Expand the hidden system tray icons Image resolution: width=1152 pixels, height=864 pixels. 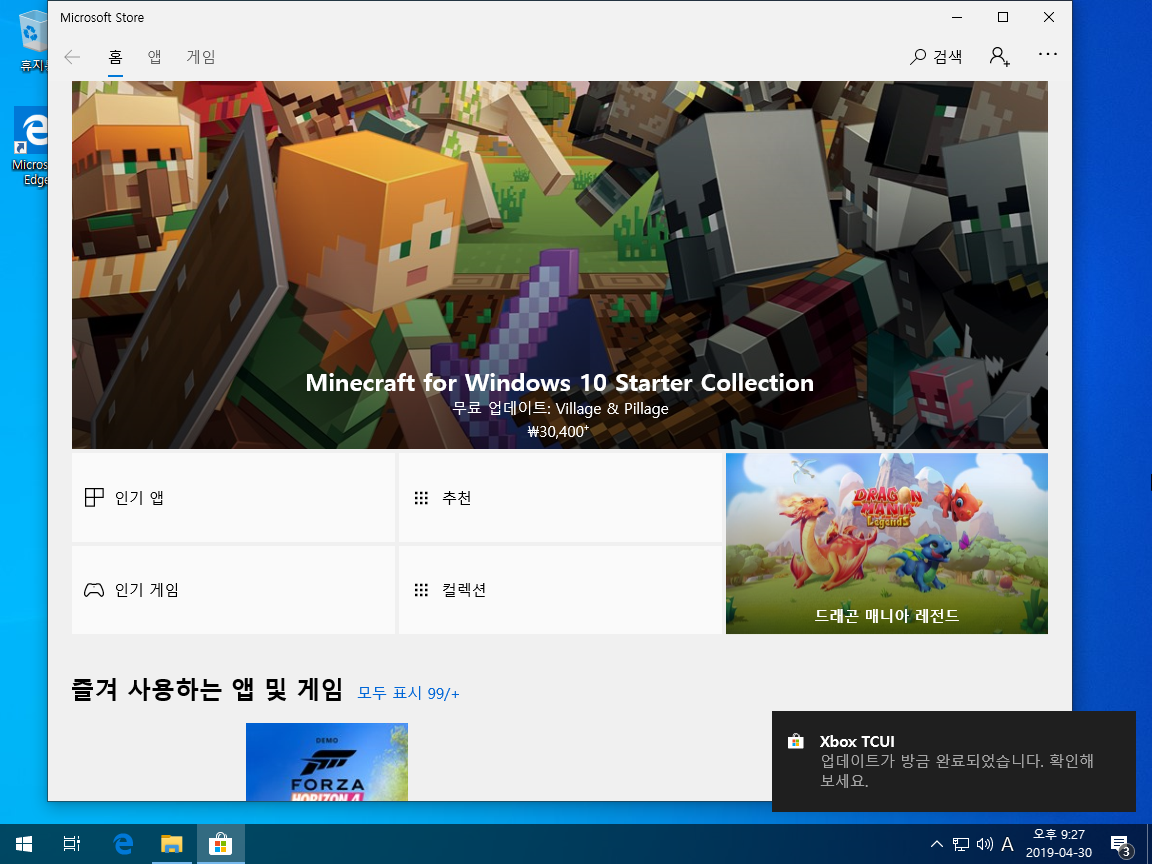[936, 844]
